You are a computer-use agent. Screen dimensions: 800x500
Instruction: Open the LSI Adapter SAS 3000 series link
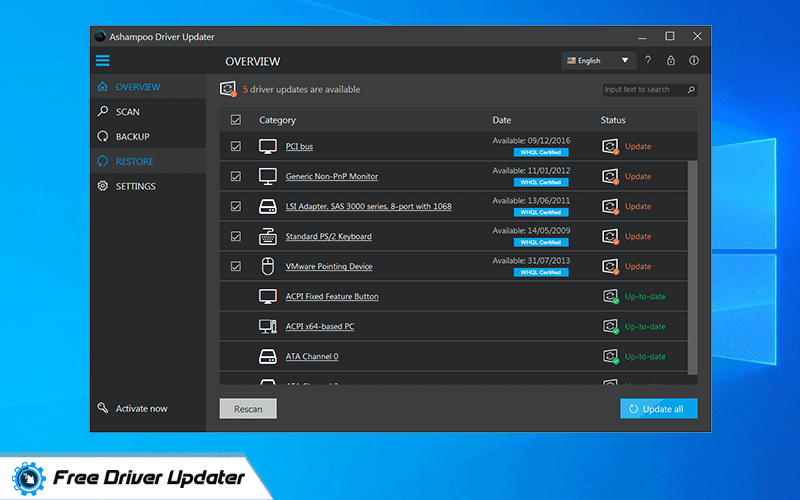368,207
